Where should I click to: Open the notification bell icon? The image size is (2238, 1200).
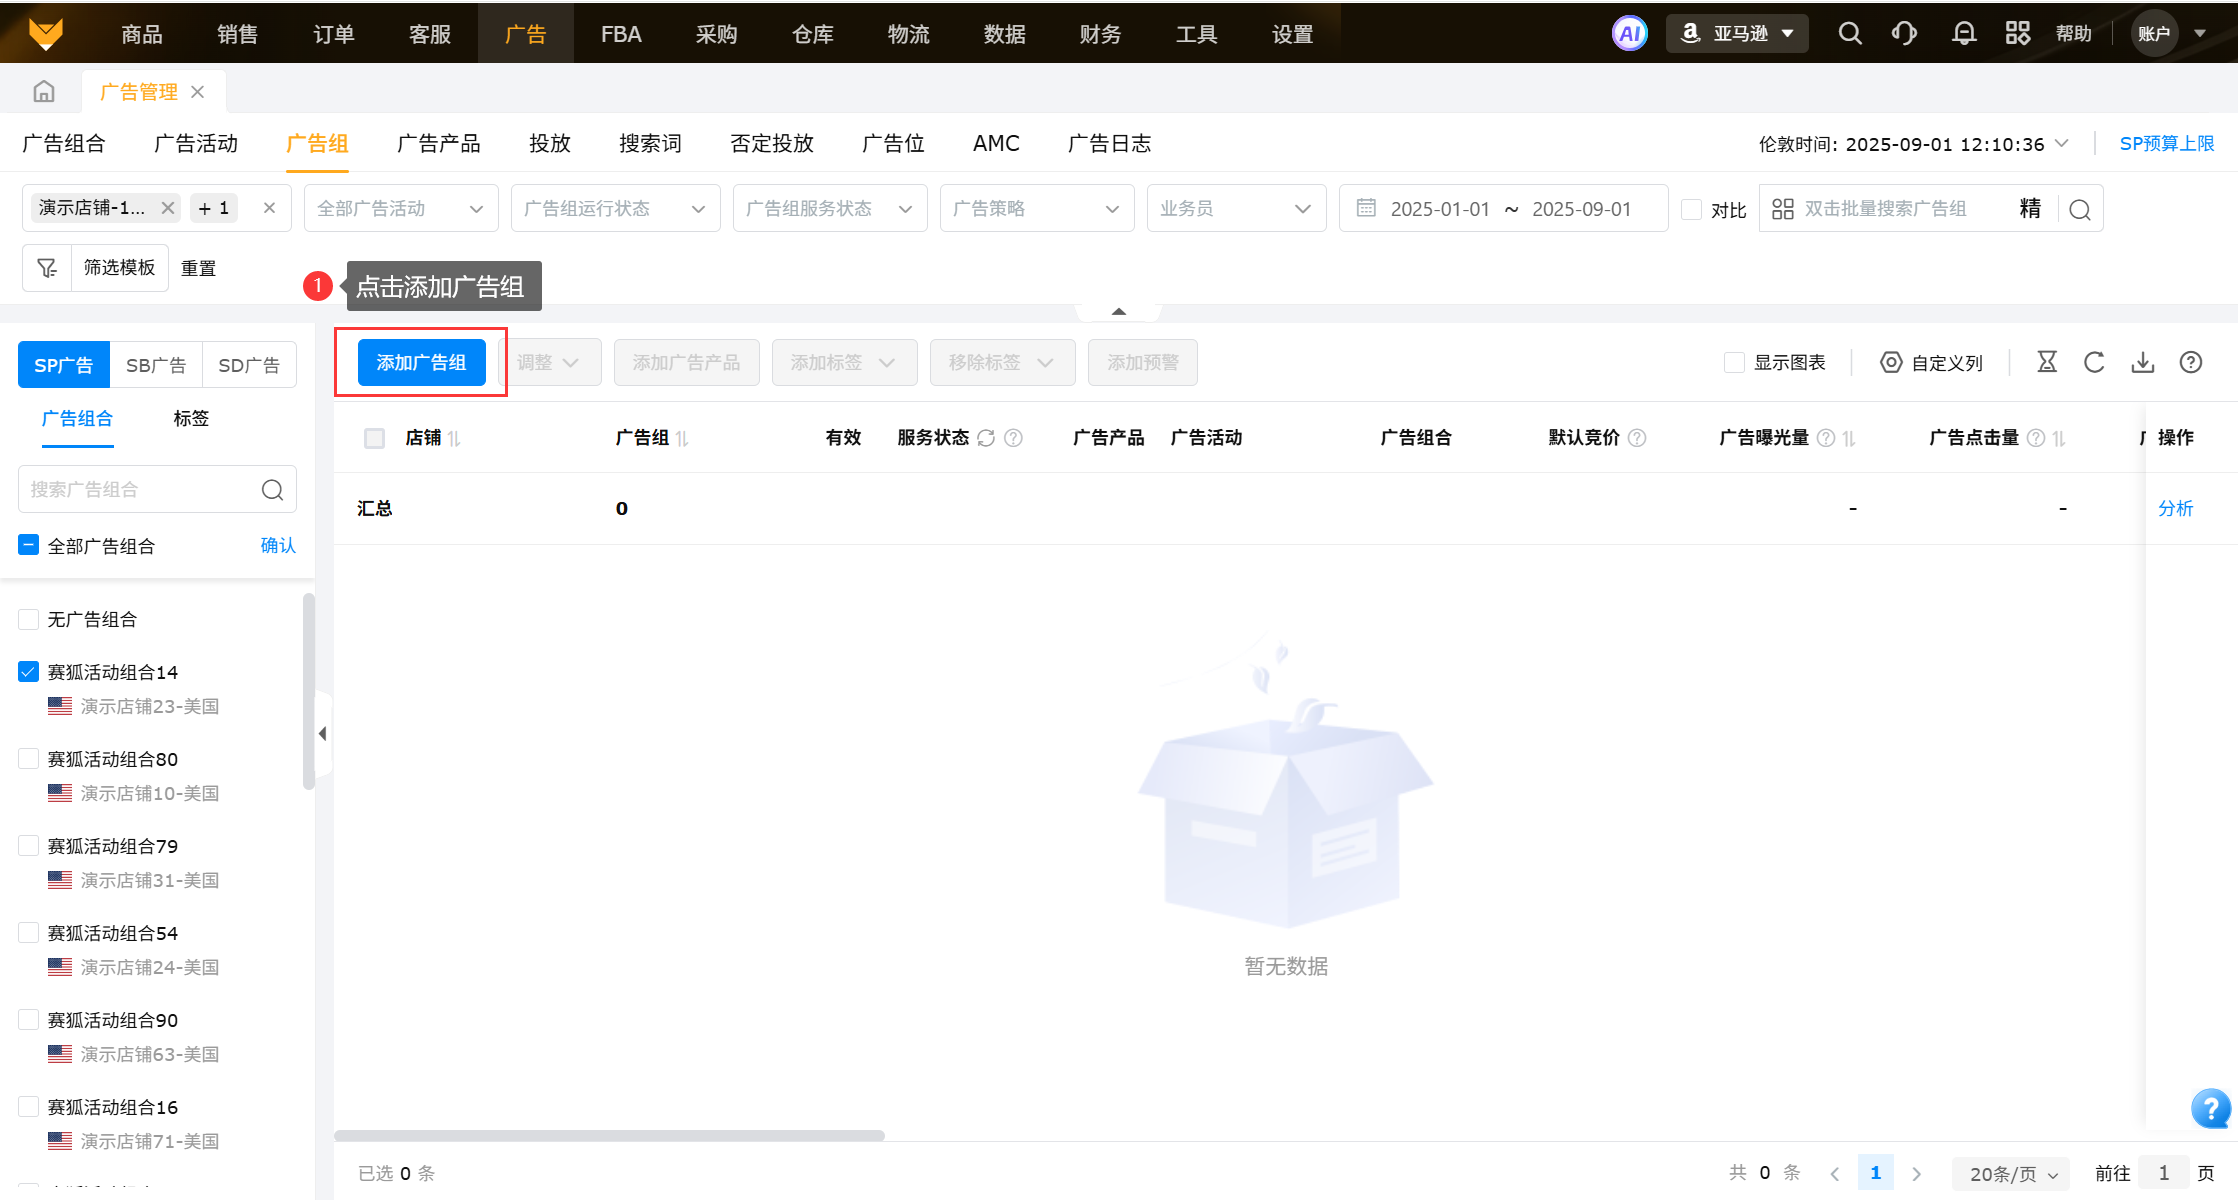point(1963,34)
